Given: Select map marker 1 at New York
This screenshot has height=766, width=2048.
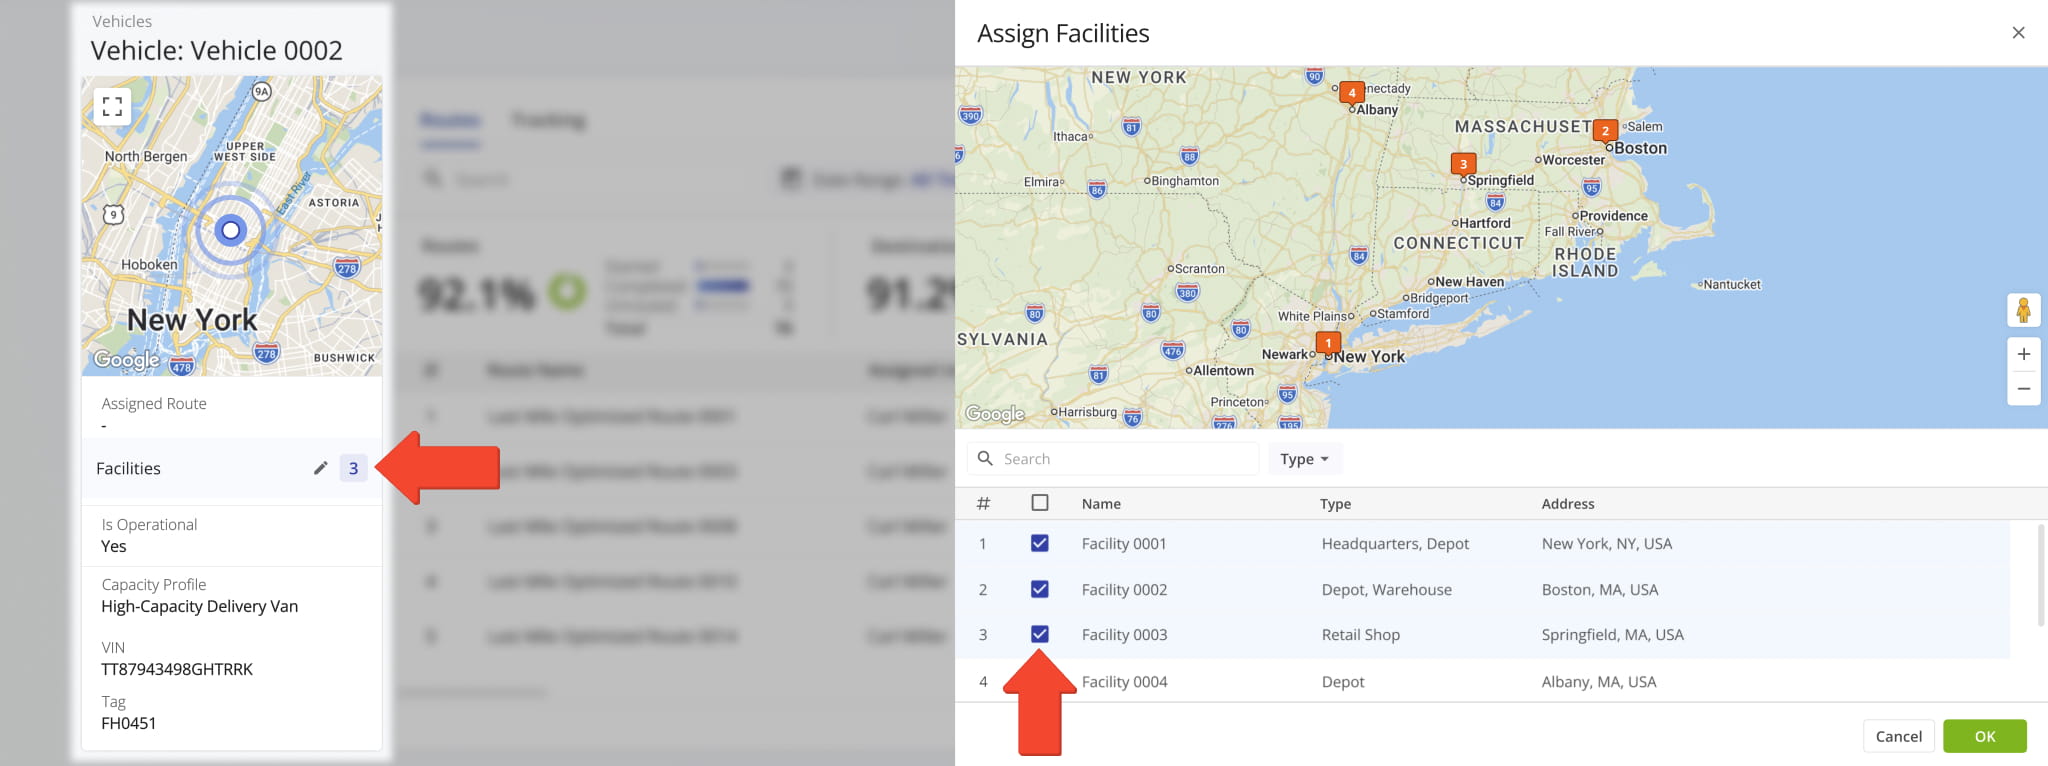Looking at the screenshot, I should [1328, 343].
